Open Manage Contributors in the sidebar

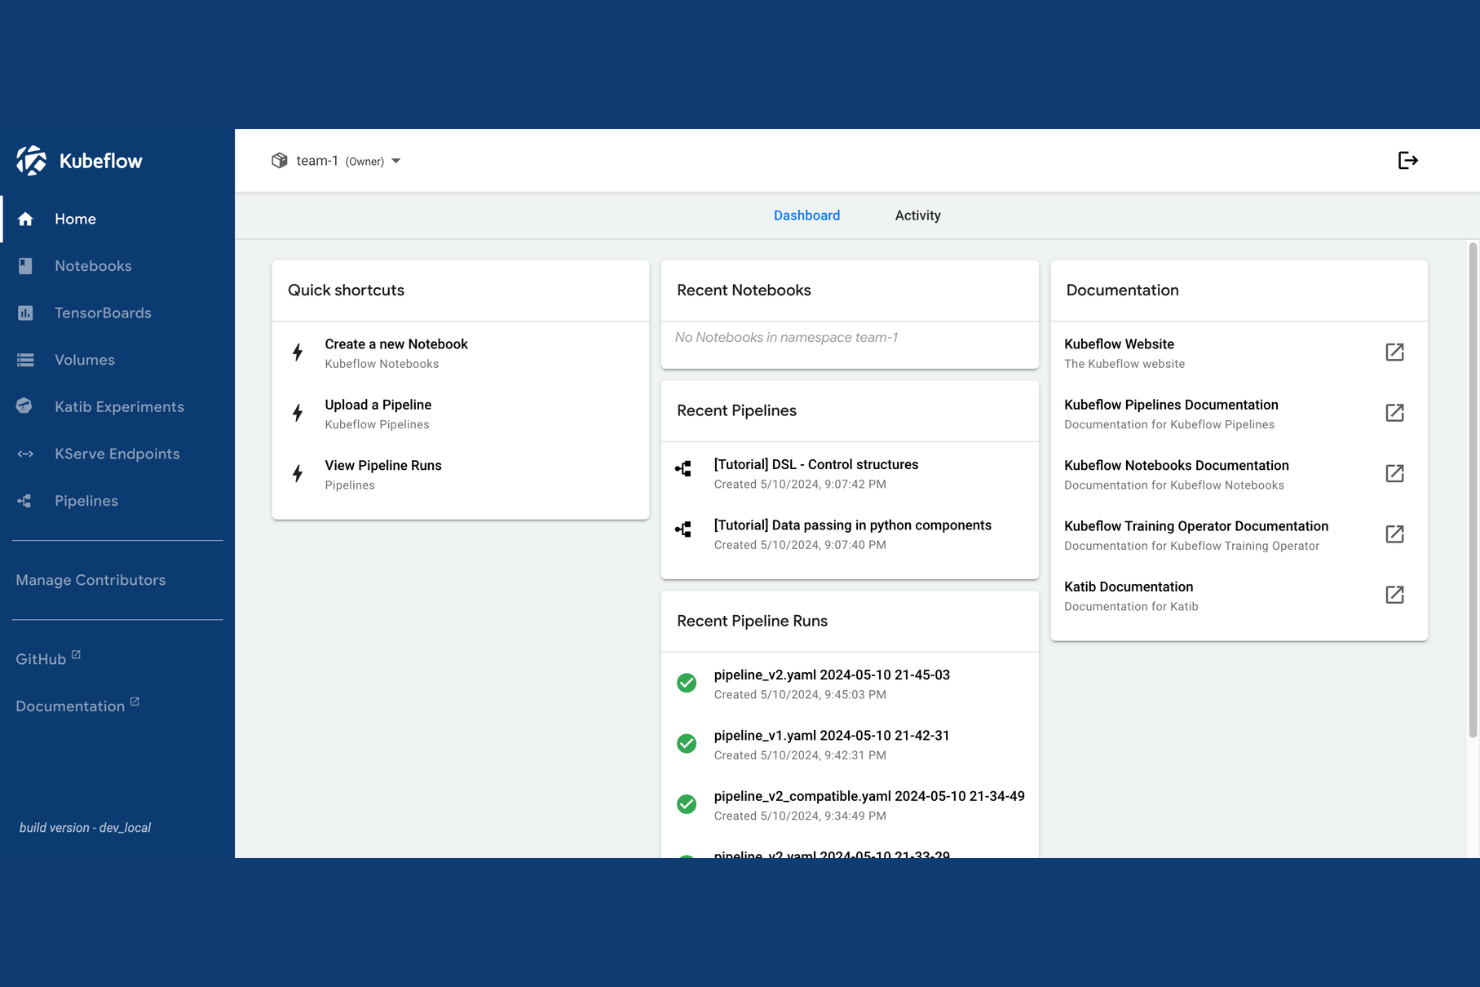(x=91, y=580)
